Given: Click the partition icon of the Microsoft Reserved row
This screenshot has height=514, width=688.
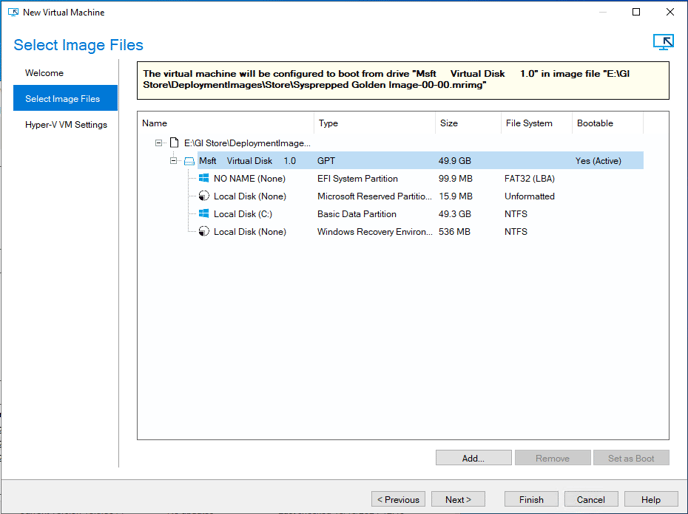Looking at the screenshot, I should click(x=204, y=196).
